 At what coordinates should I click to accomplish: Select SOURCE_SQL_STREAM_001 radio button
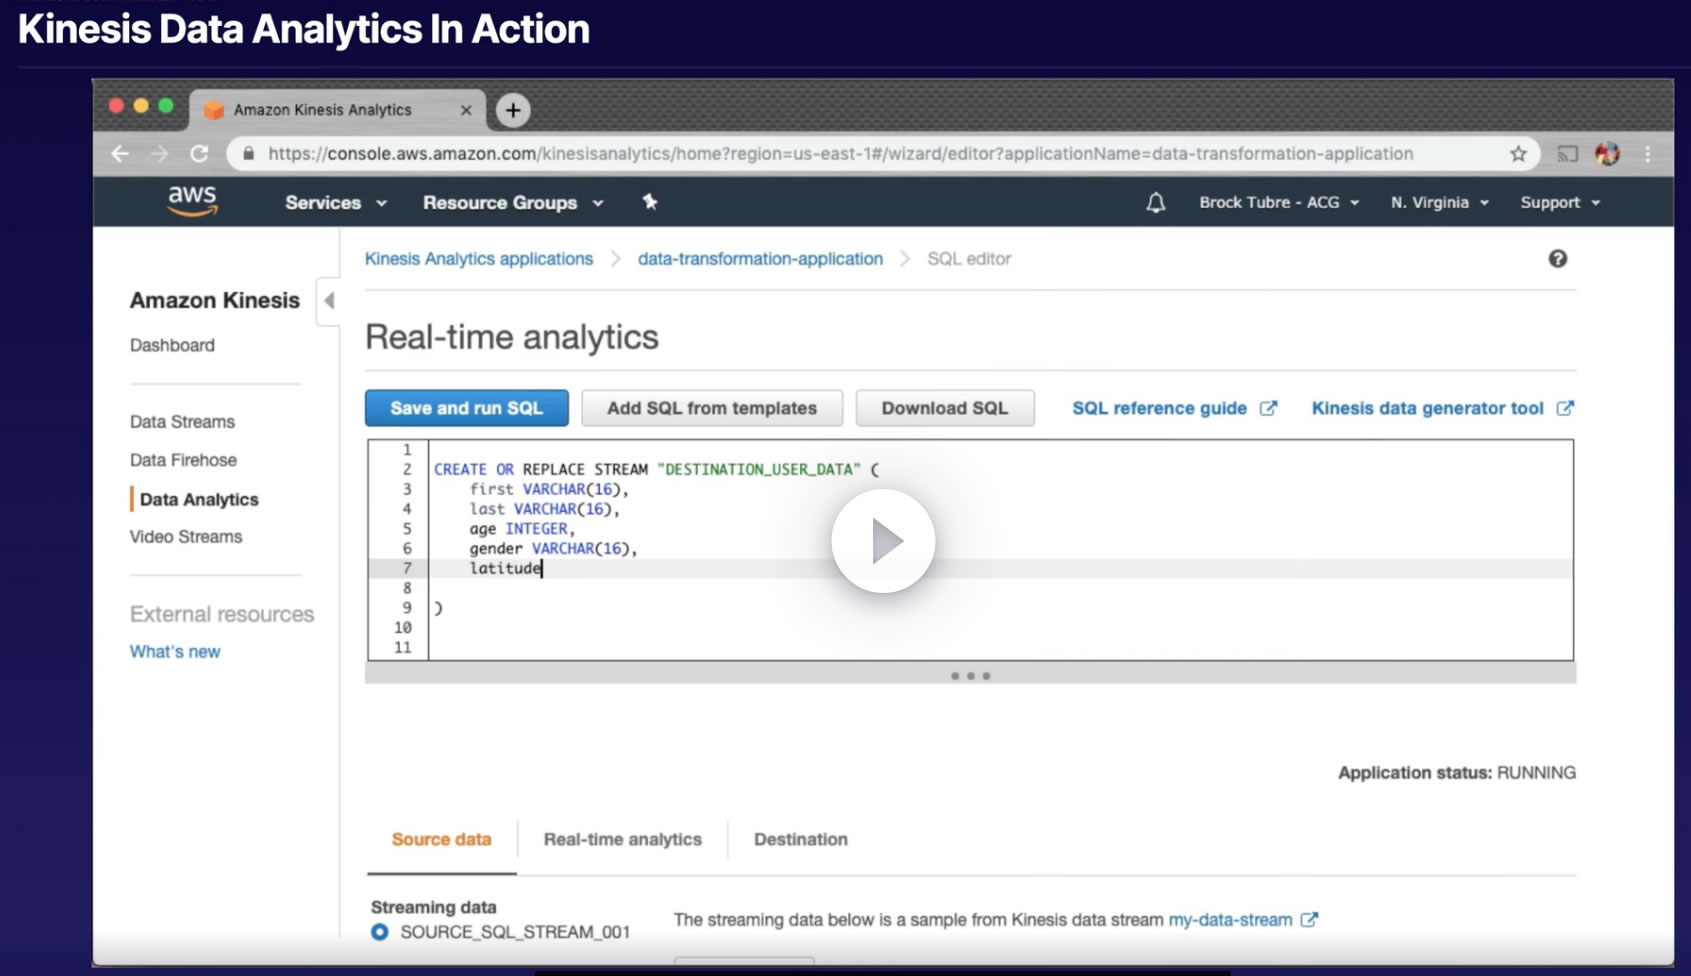(x=380, y=932)
